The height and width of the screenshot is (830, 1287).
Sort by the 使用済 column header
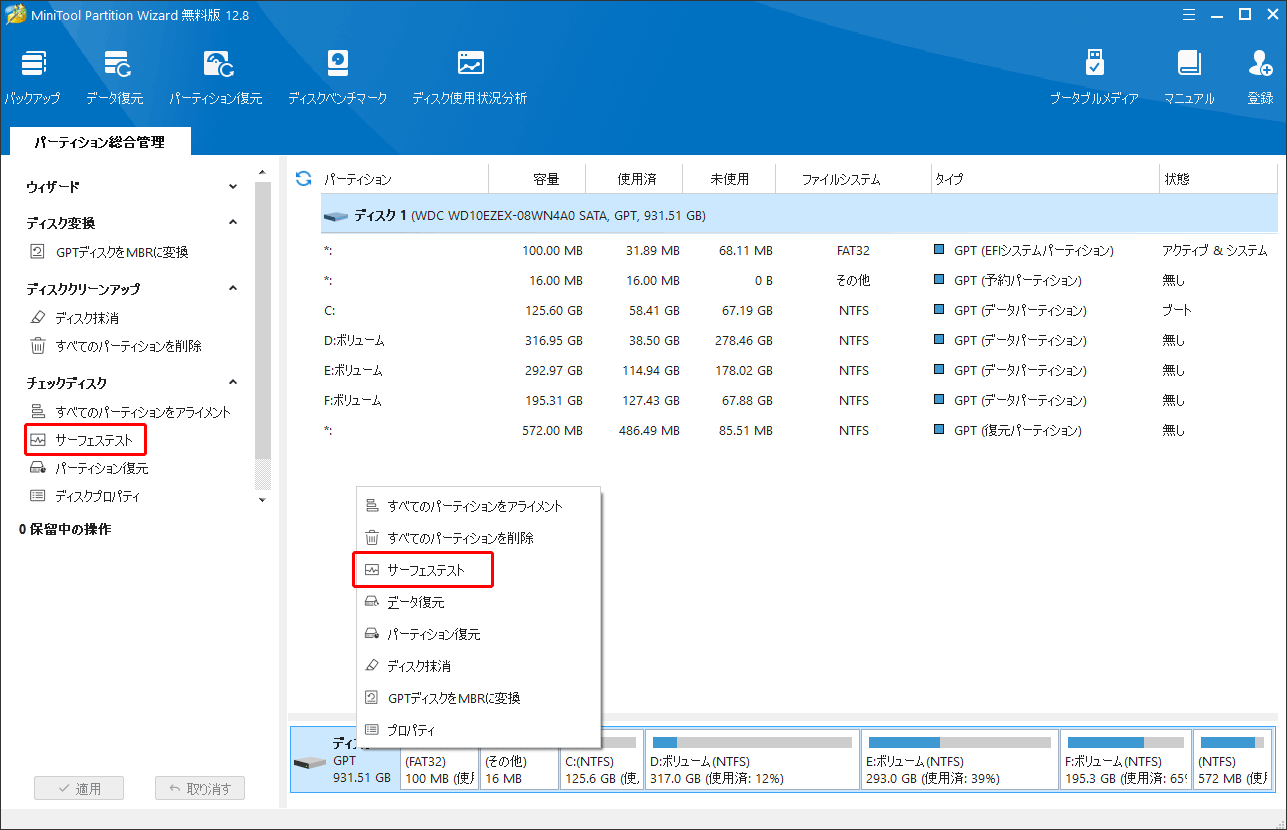point(636,179)
